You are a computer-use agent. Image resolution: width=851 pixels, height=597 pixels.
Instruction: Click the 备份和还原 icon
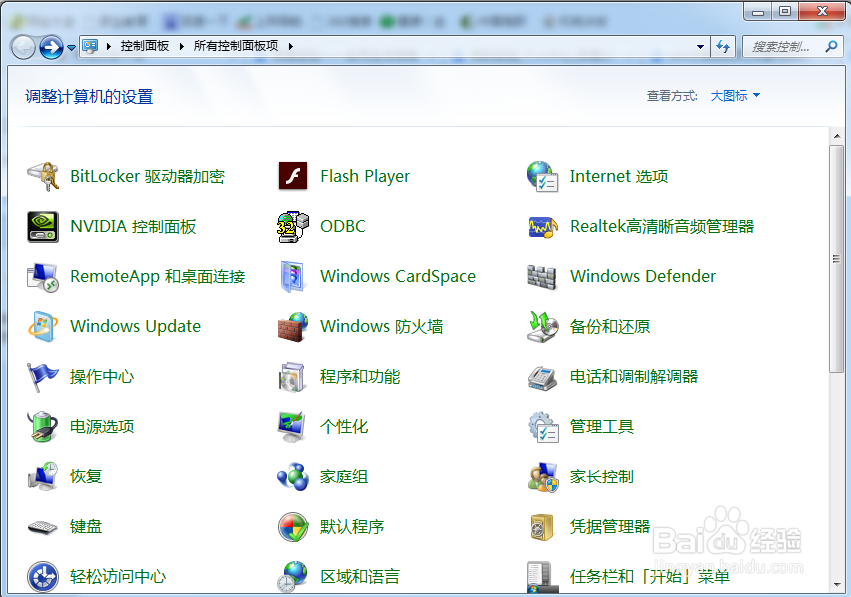(x=542, y=327)
